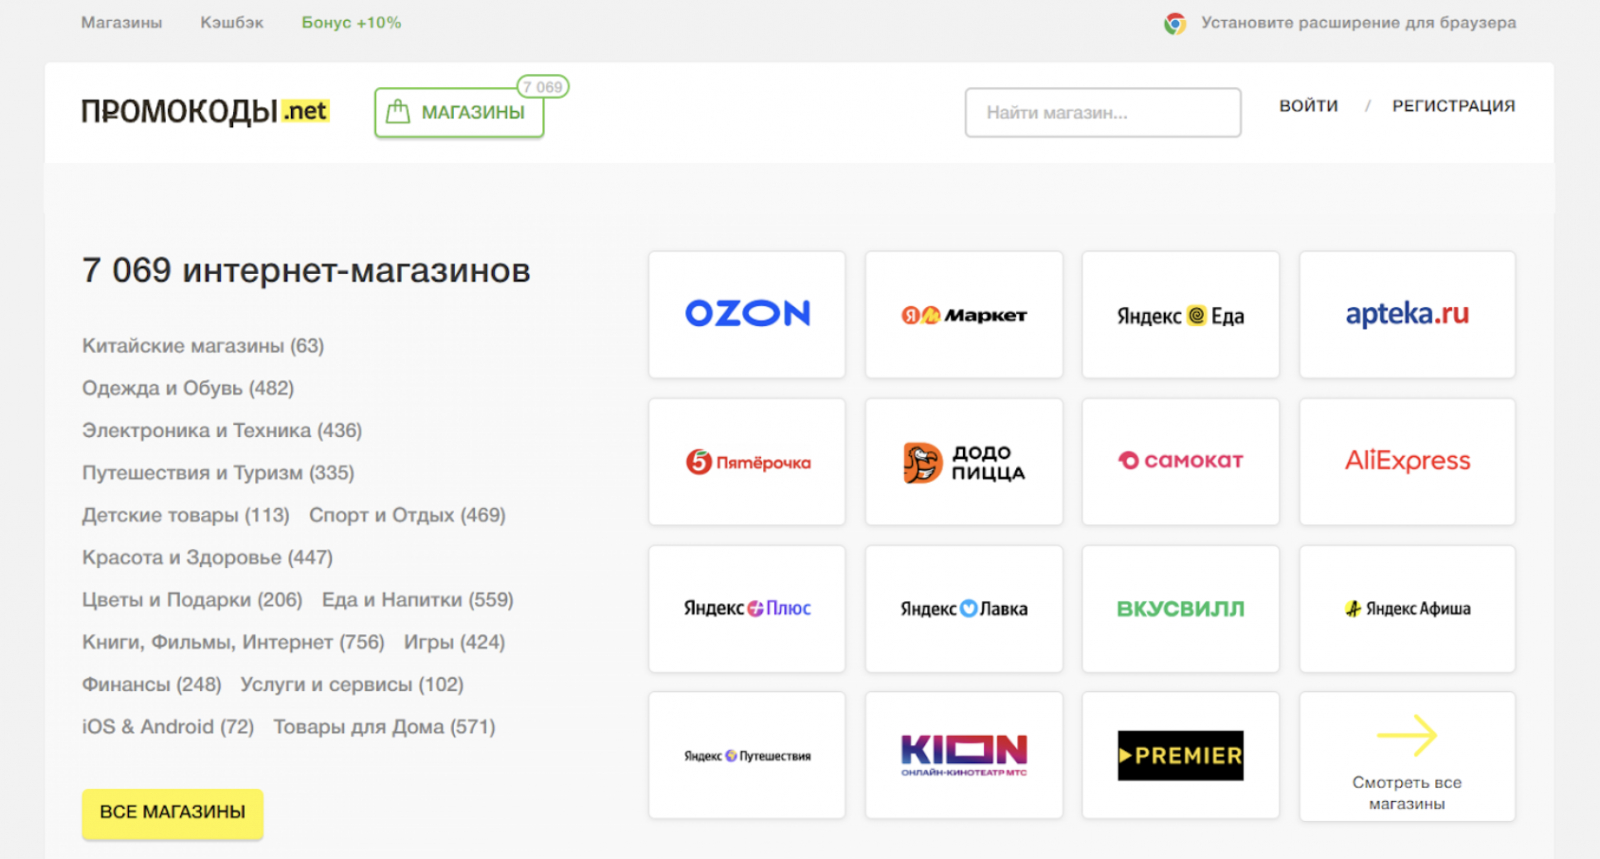The height and width of the screenshot is (859, 1600).
Task: Open the AliExpress store card
Action: [x=1407, y=461]
